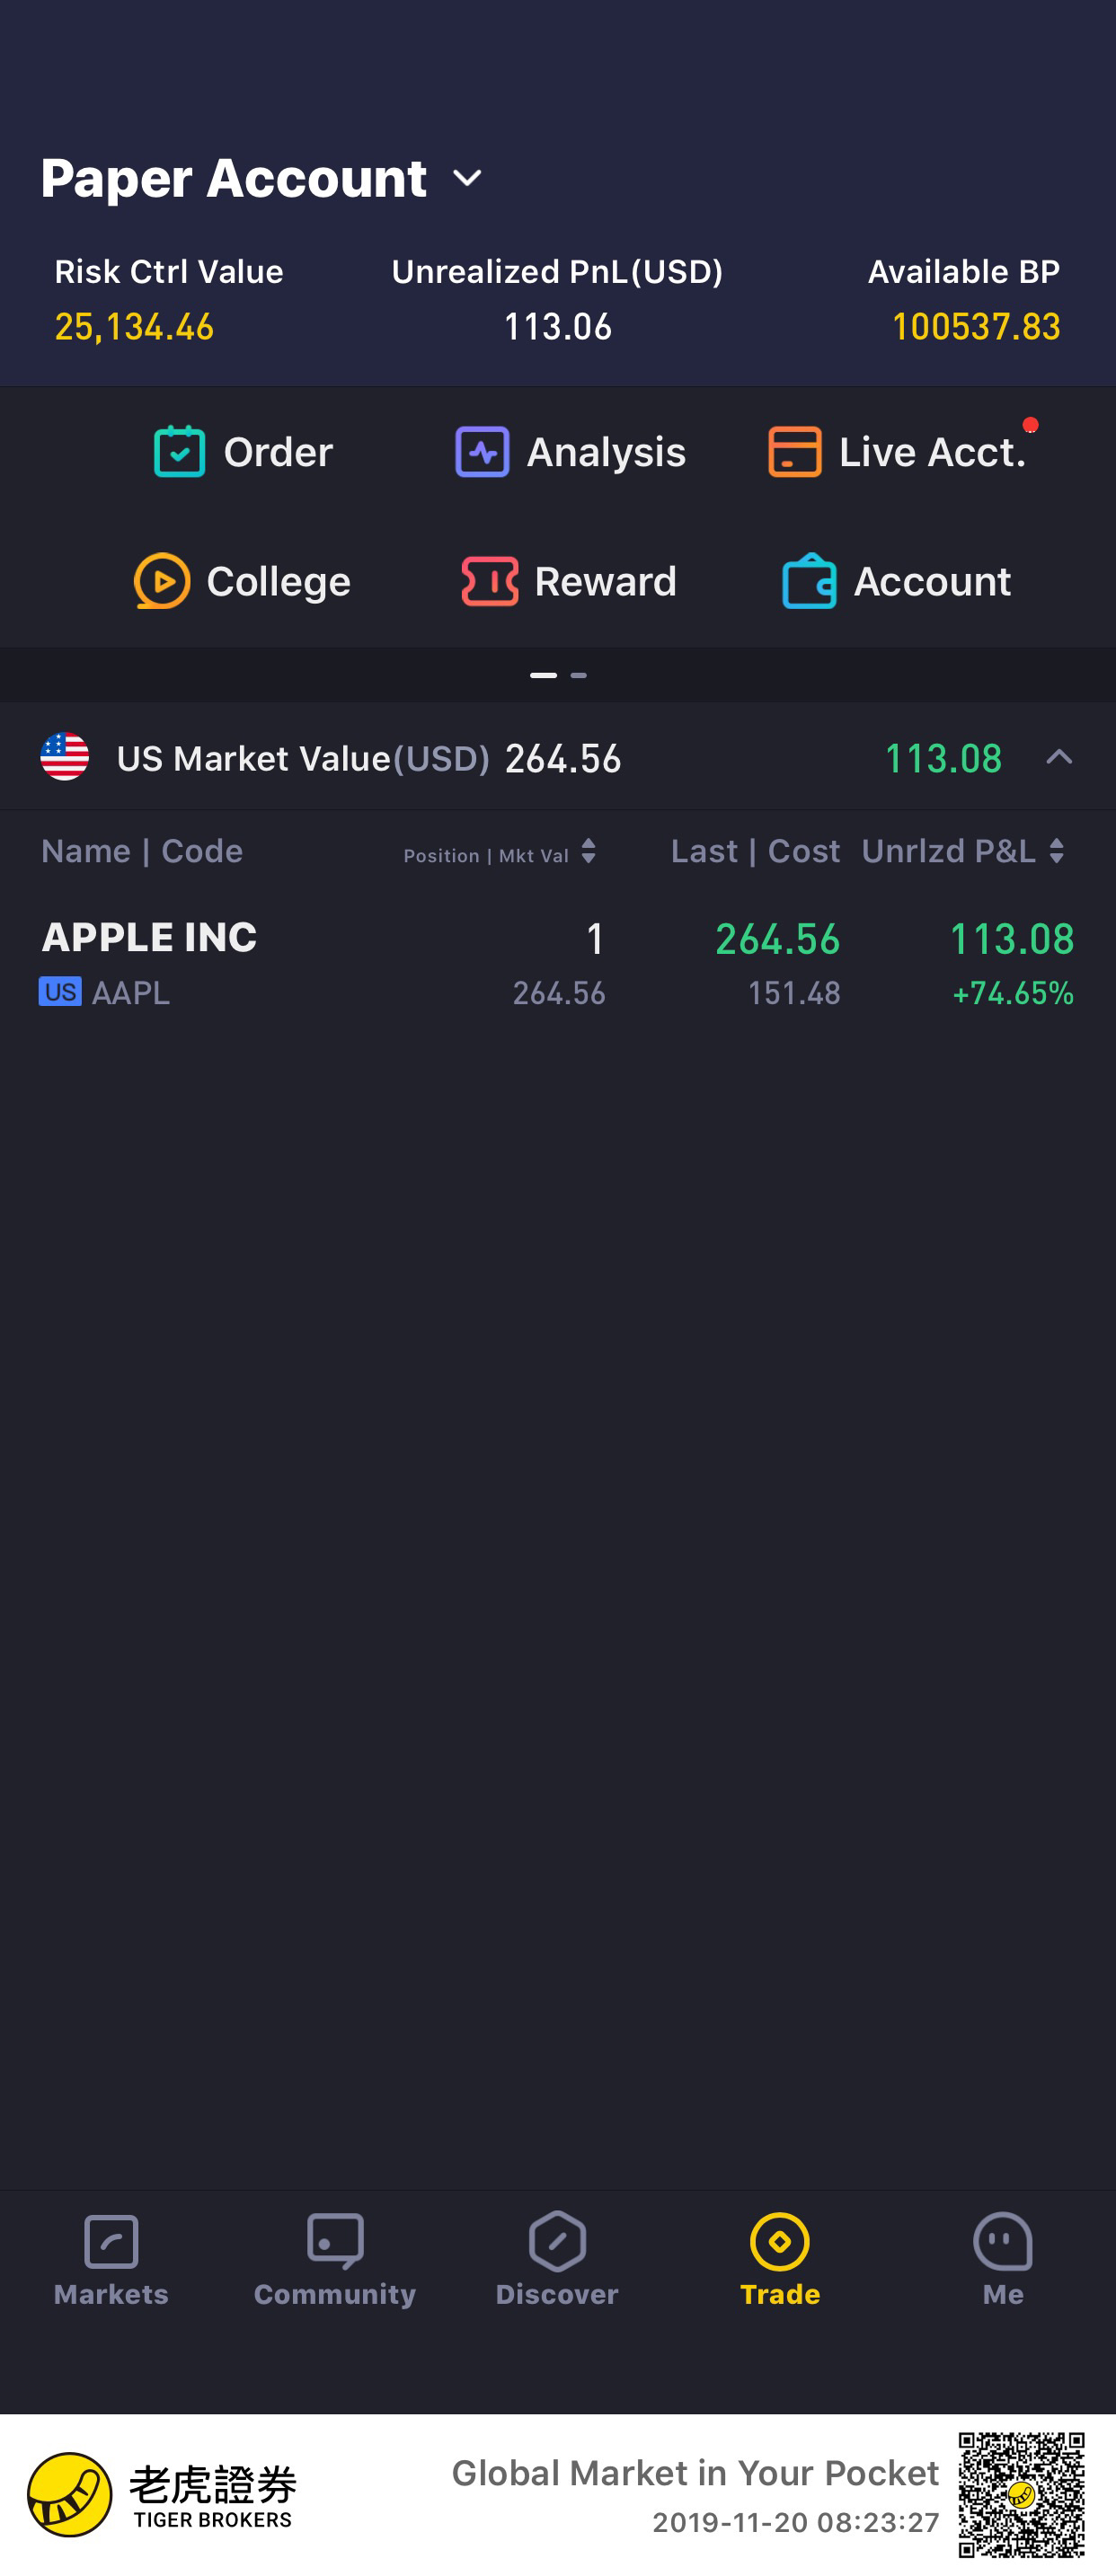This screenshot has width=1116, height=2576.
Task: Tap the Discover compass icon
Action: click(557, 2241)
